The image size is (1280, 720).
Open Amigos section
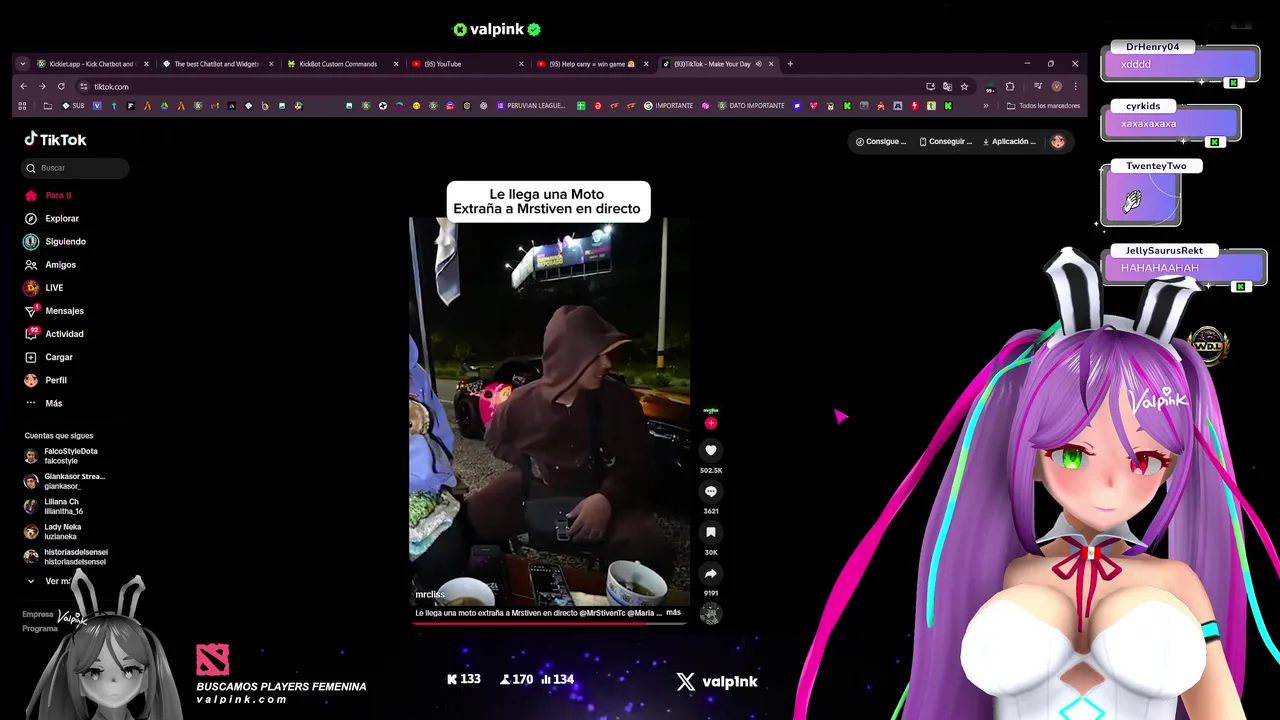tap(50, 264)
